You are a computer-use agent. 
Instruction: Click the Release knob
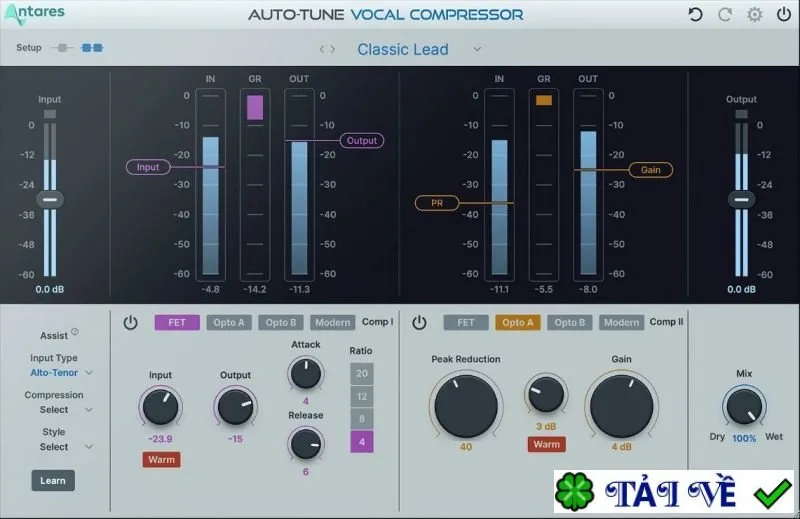coord(306,443)
